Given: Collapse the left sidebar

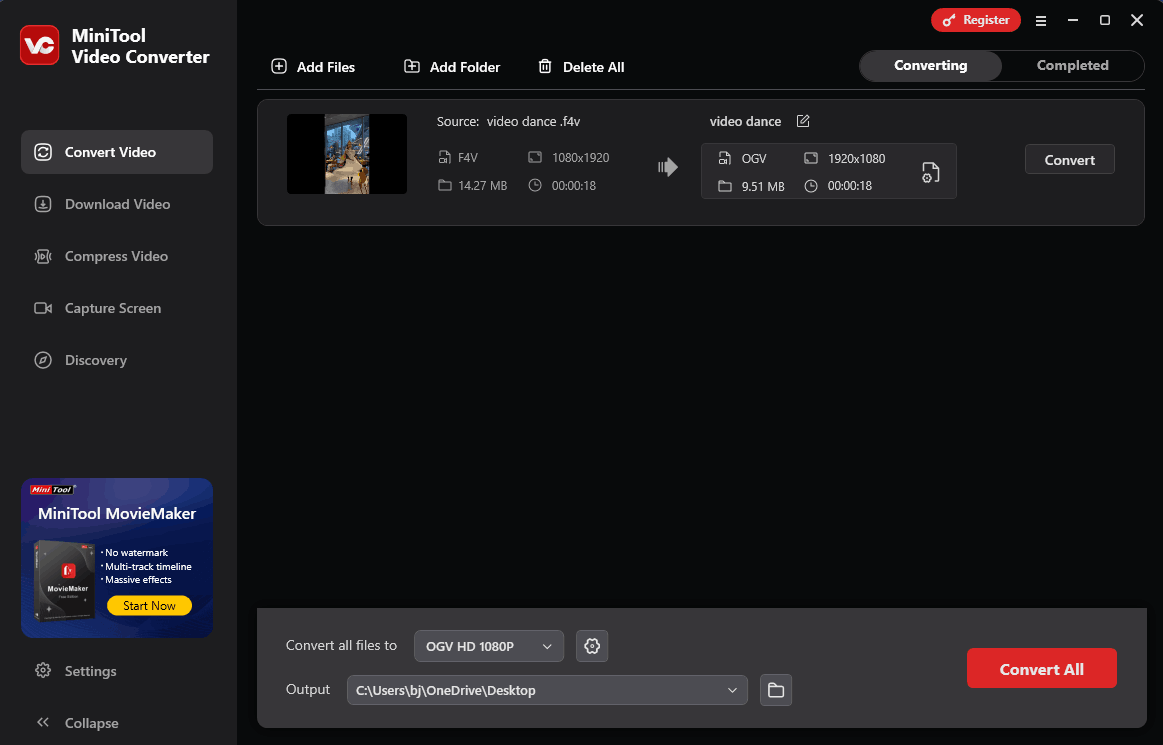Looking at the screenshot, I should 77,723.
